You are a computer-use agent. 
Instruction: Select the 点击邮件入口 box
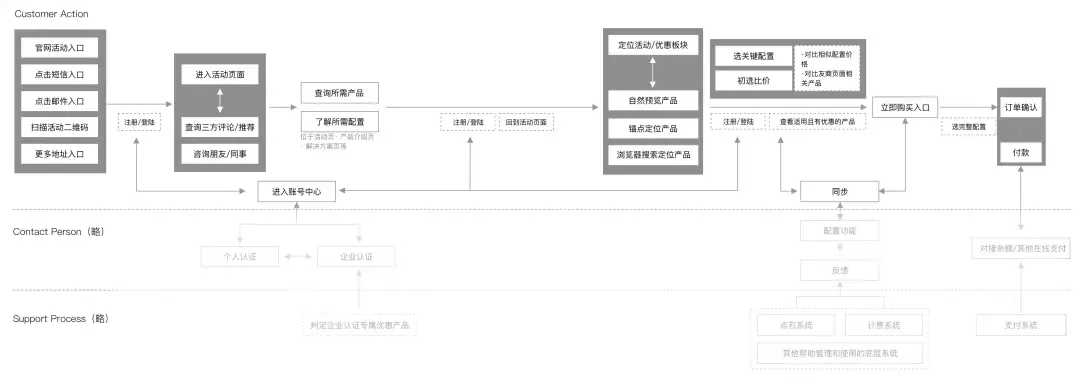[x=60, y=101]
